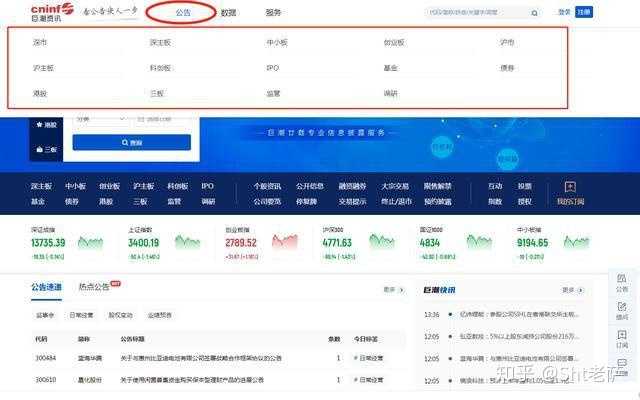Viewport: 640px width, 400px height.
Task: Open the 上证指数 mini trend chart
Action: [x=187, y=242]
